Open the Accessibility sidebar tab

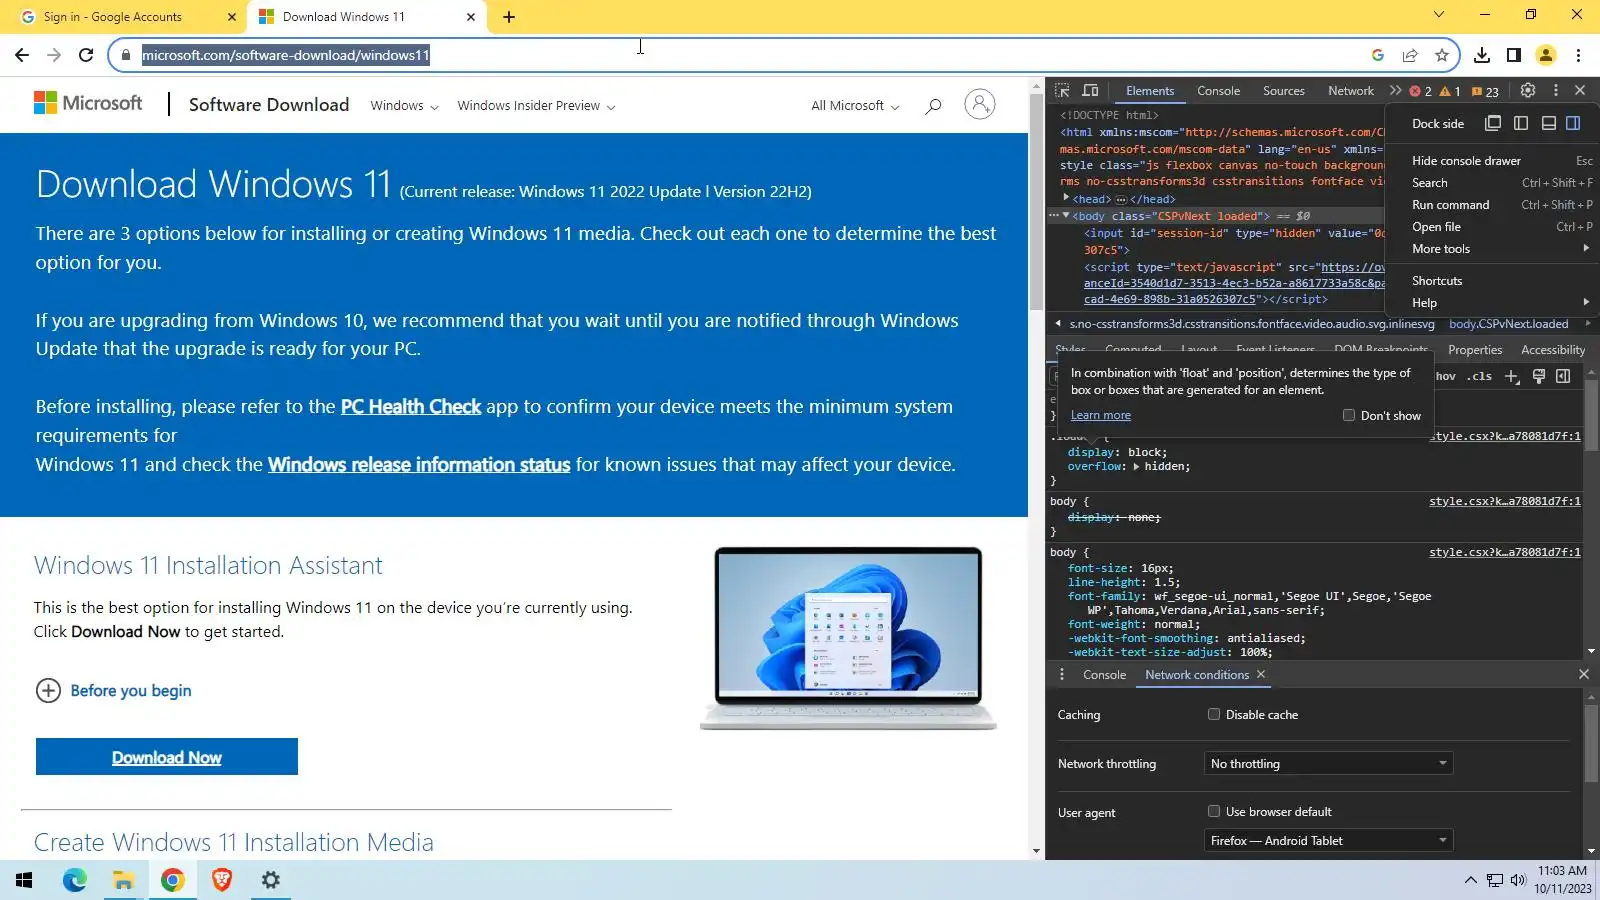pos(1553,350)
